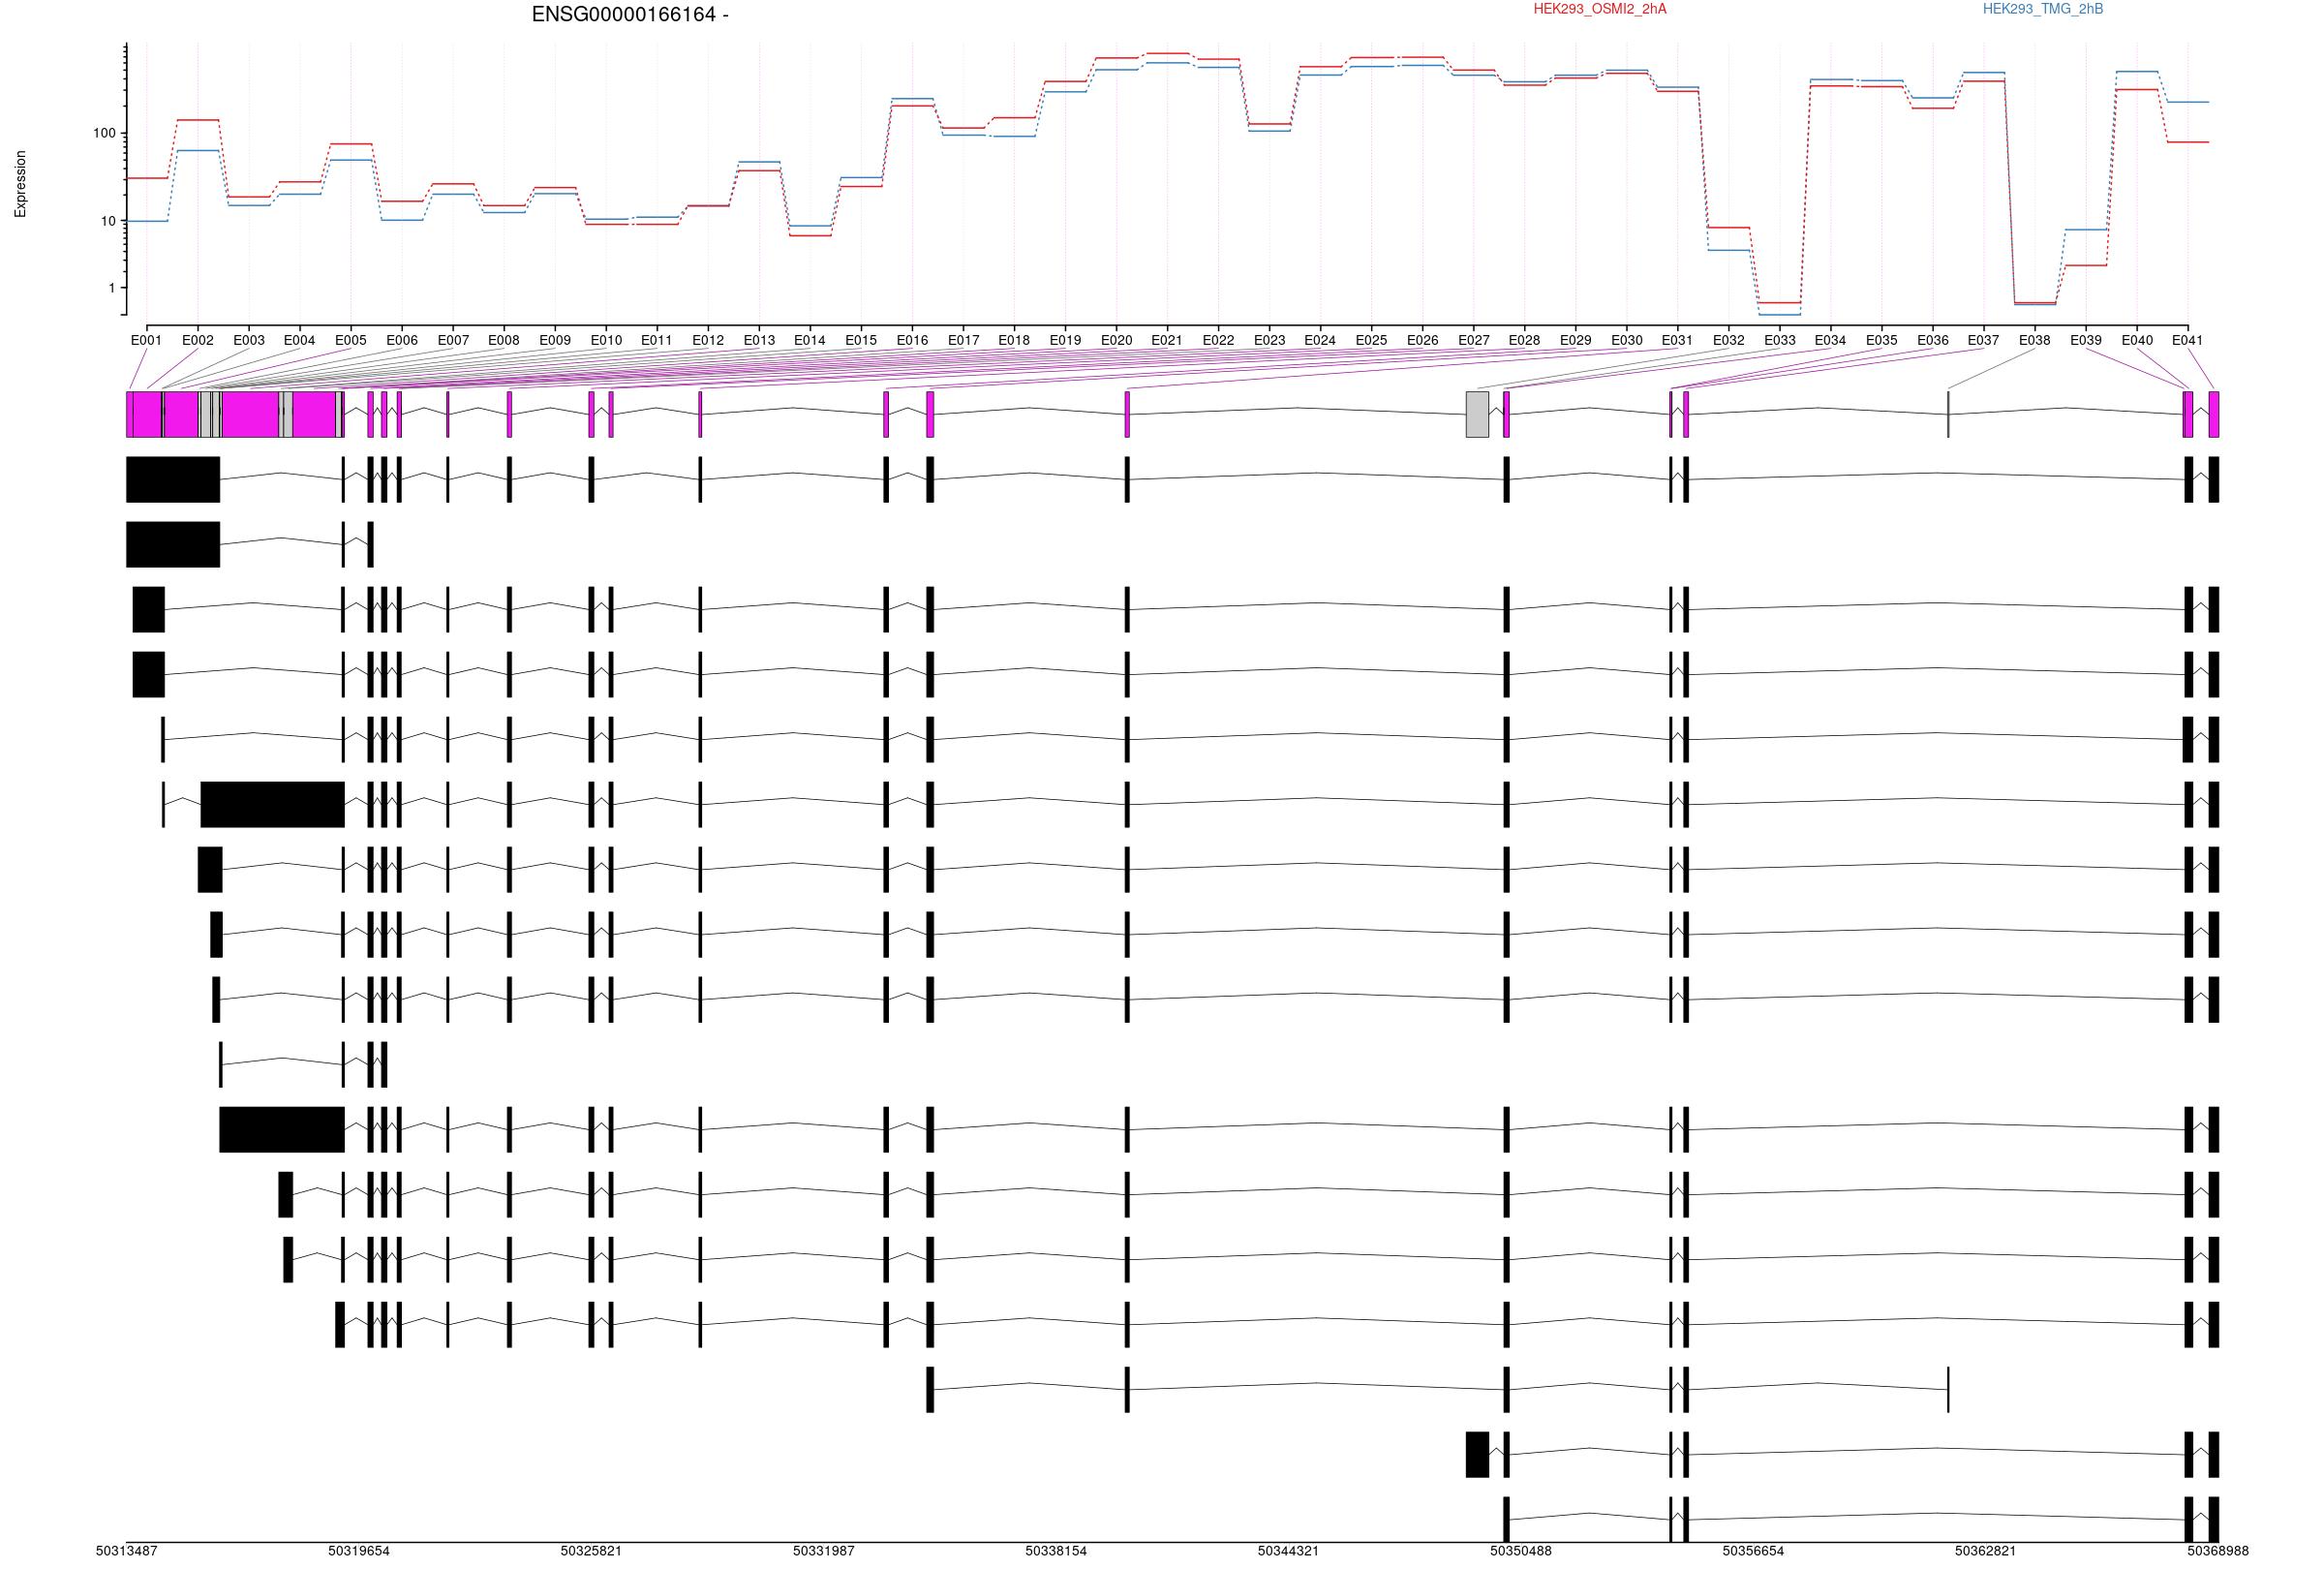
Task: Click red expression line segment above E033
Action: click(1780, 303)
